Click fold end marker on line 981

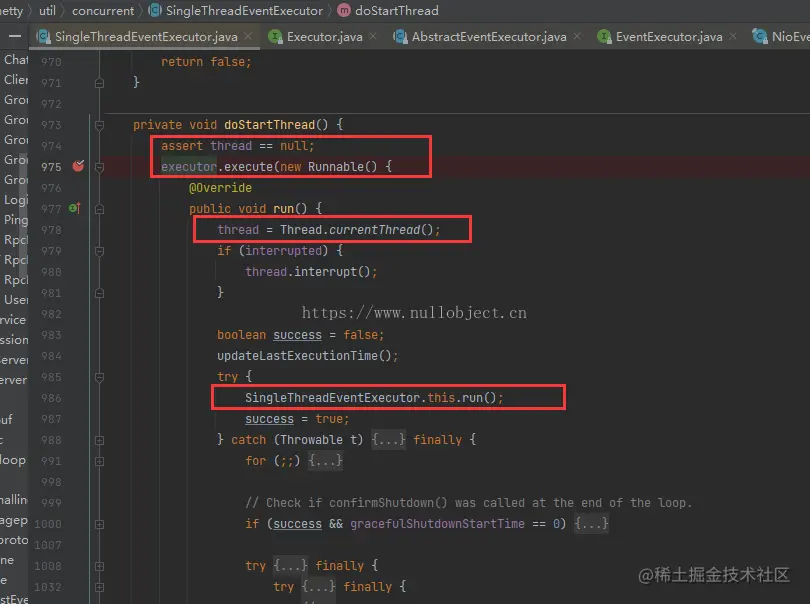100,293
